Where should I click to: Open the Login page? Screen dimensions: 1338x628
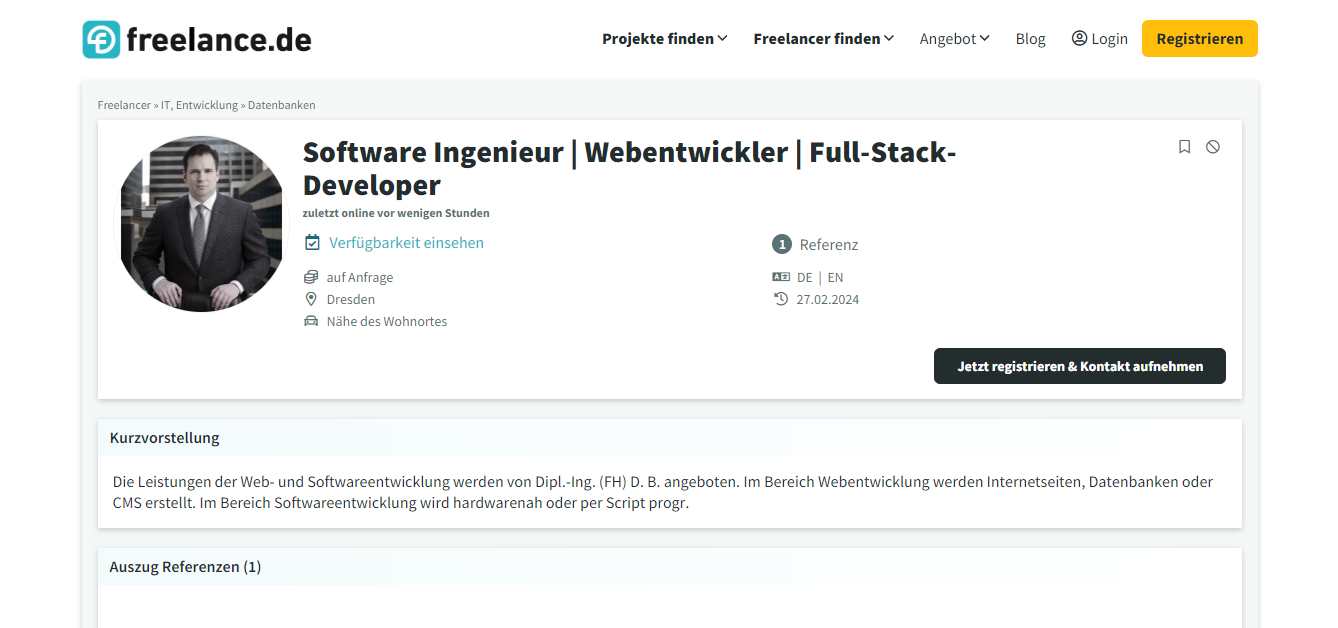1099,39
